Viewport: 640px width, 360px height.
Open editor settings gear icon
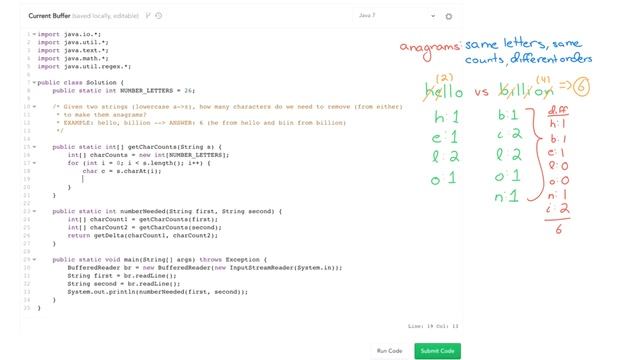[x=449, y=16]
